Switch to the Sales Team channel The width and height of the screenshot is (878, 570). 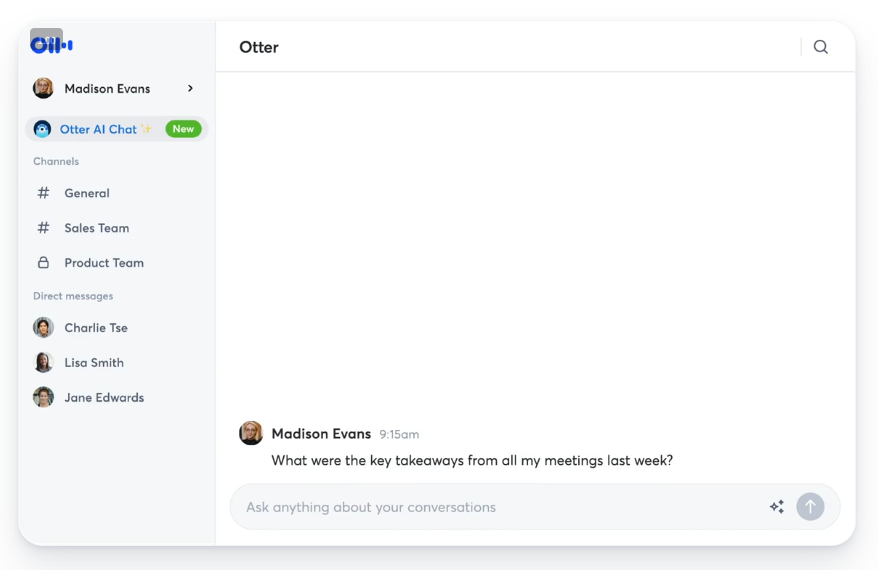(97, 228)
